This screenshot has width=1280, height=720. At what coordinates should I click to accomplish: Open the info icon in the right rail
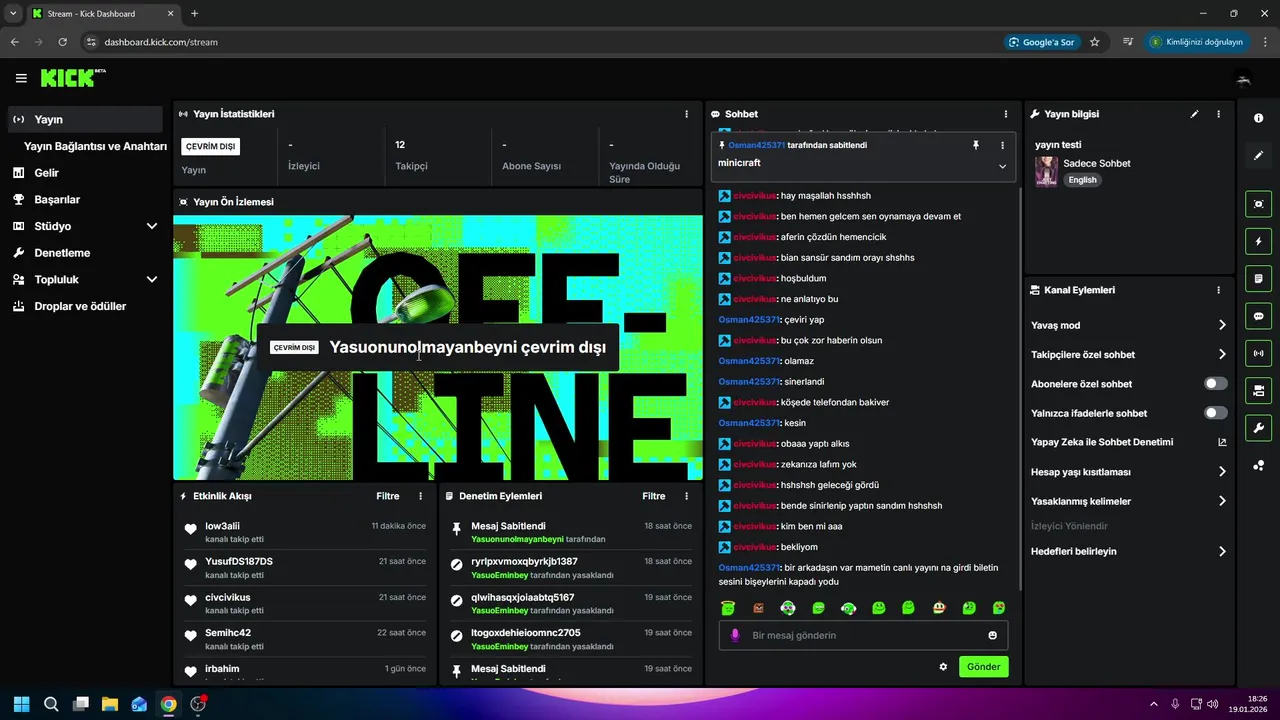pos(1258,118)
